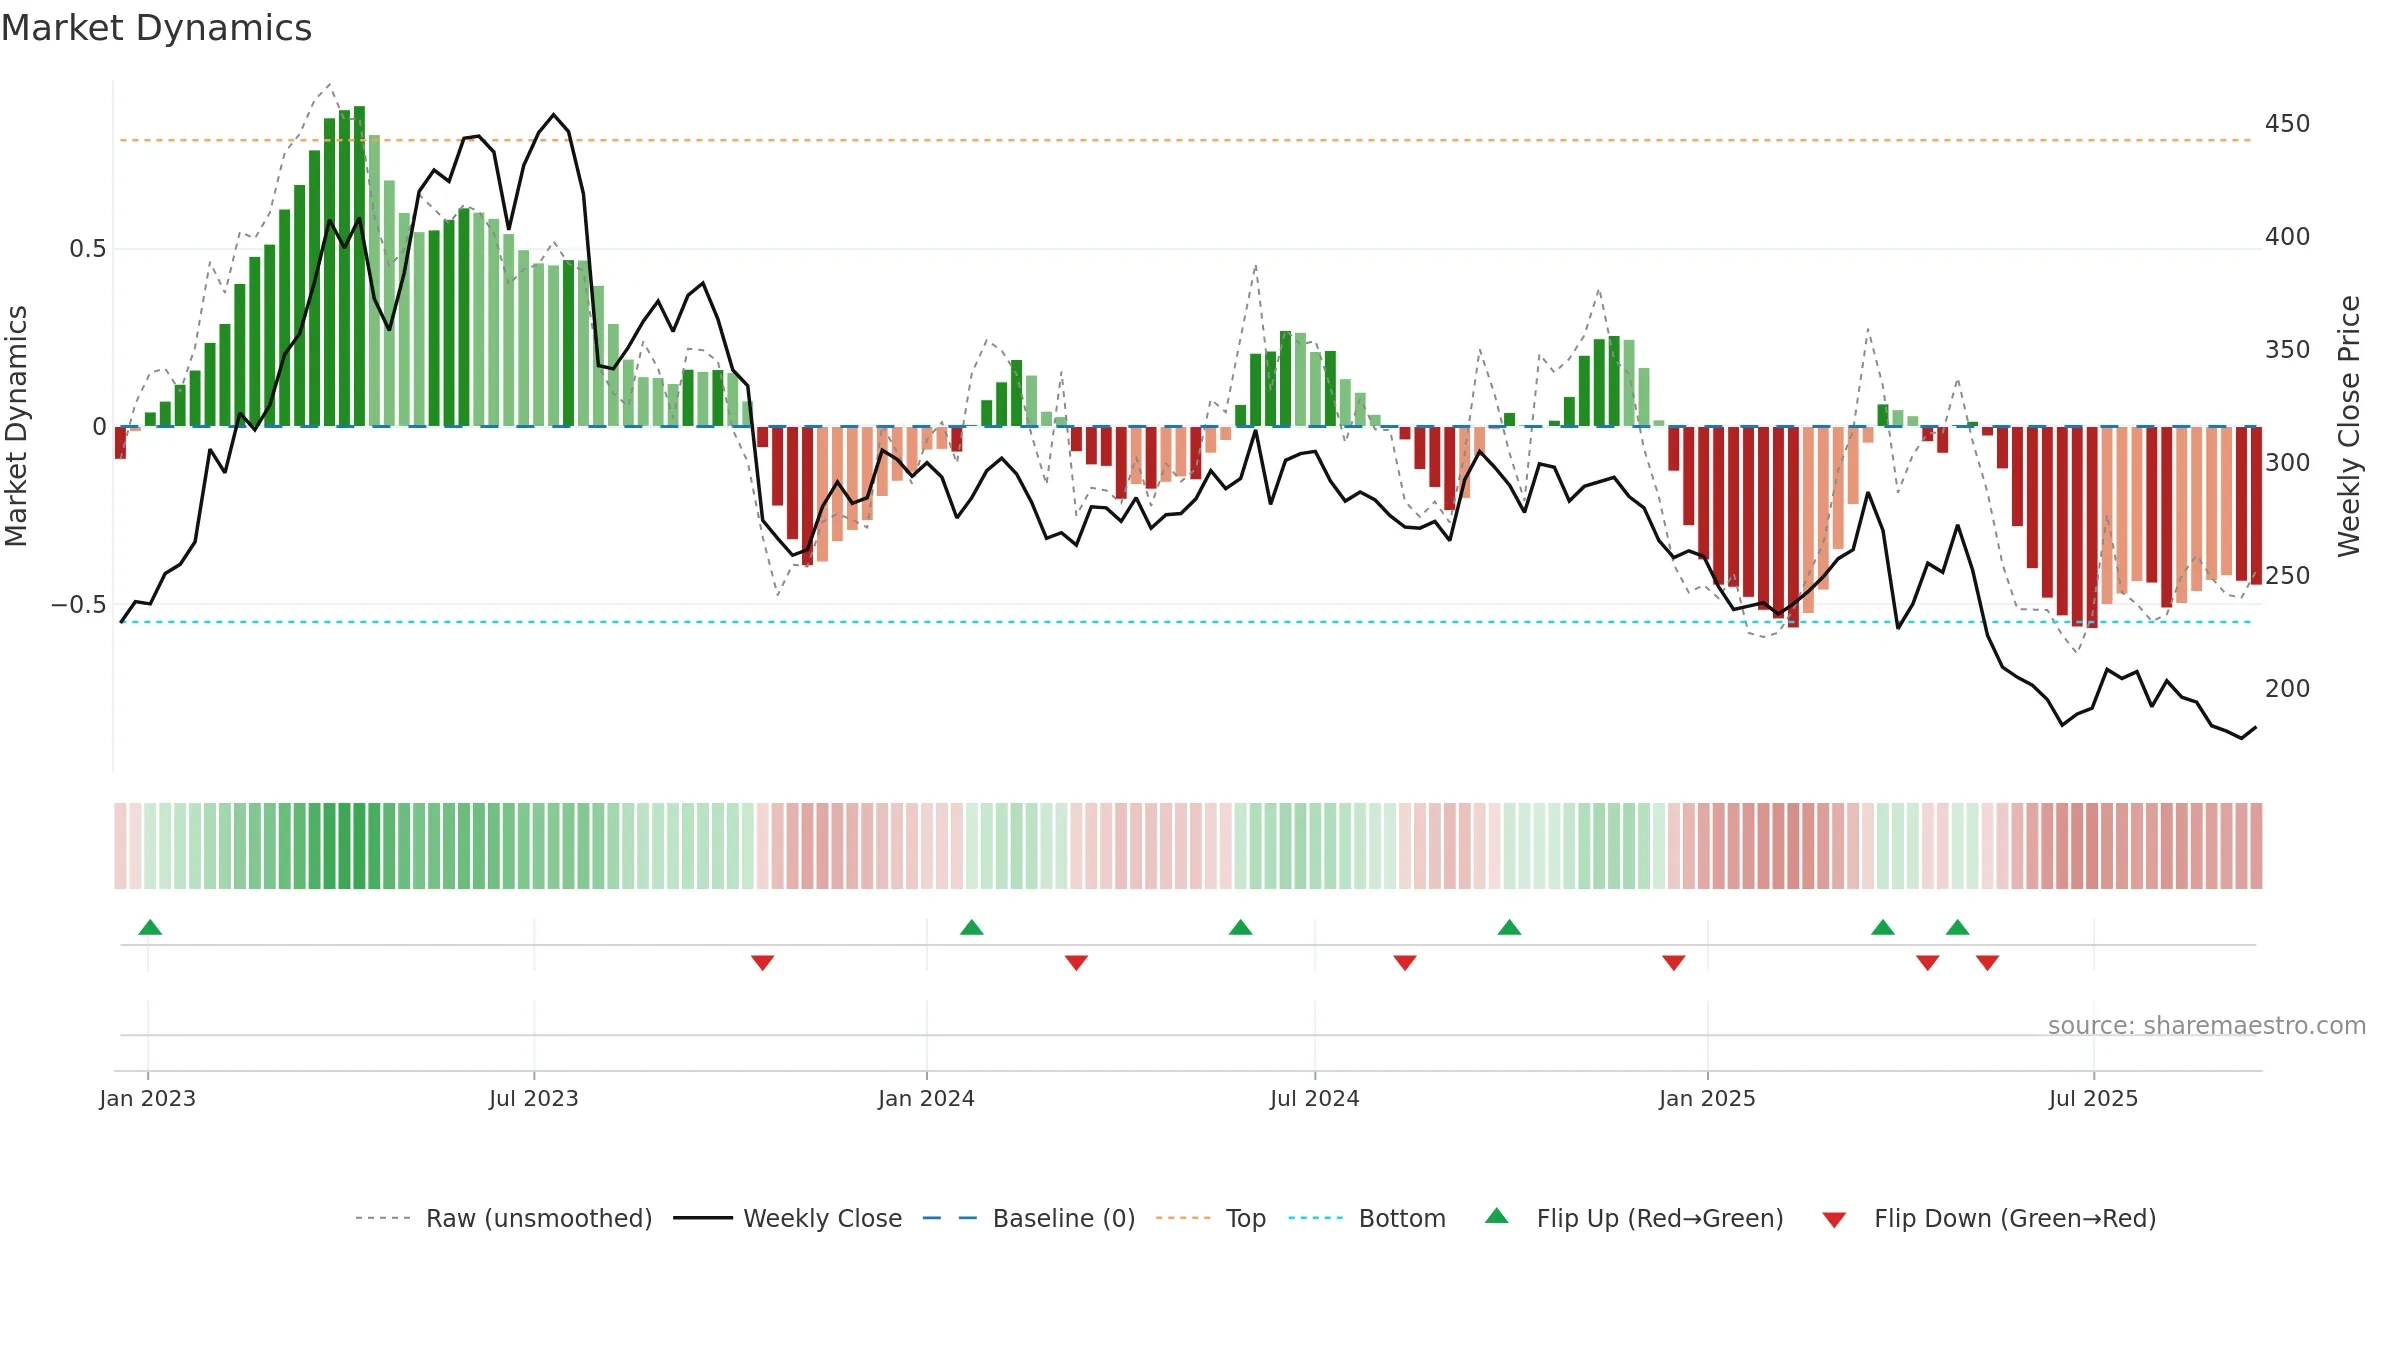This screenshot has height=1350, width=2400.
Task: Click the green flip-up triangle around Oct 2024
Action: point(1510,927)
